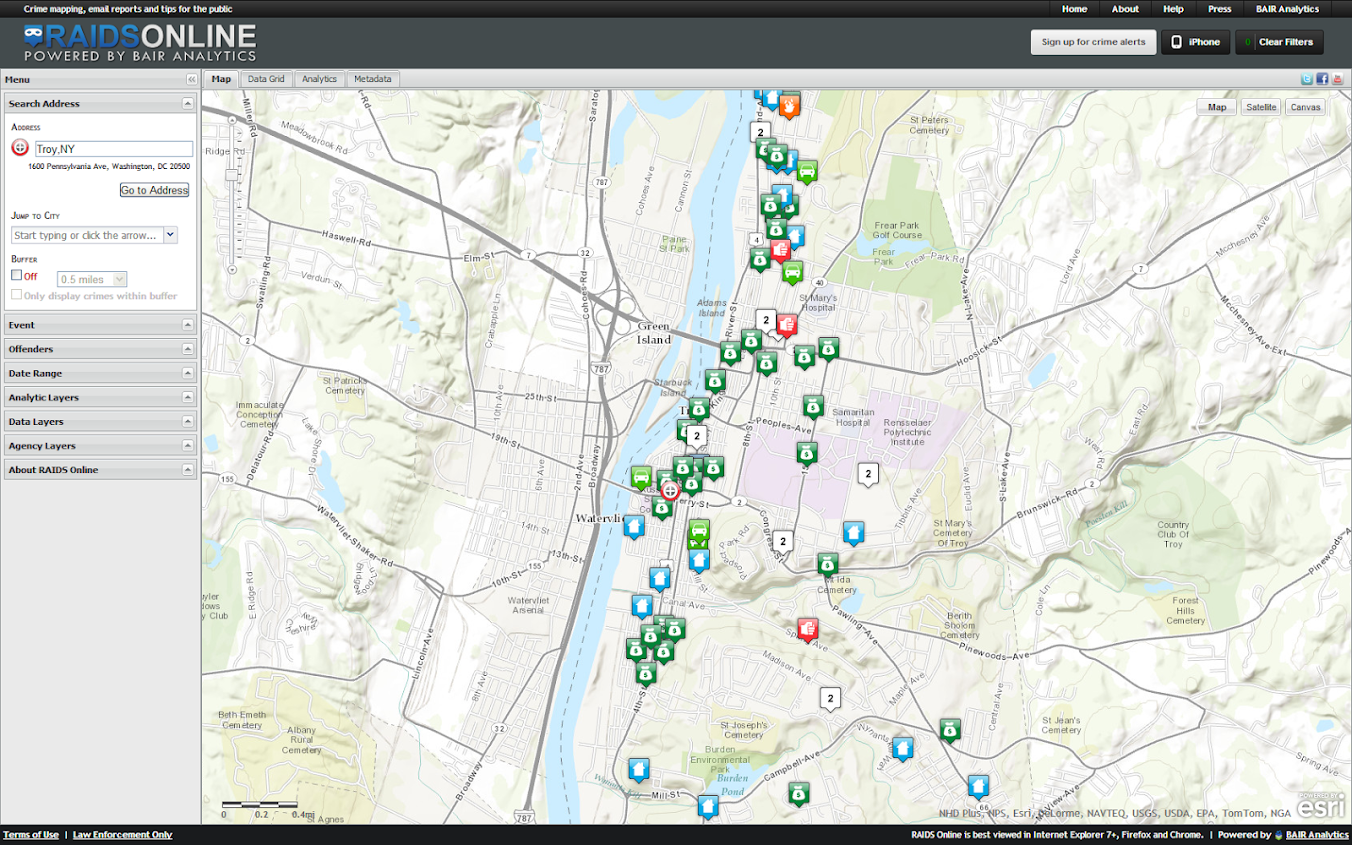Click the red address target marker on the map
Image resolution: width=1352 pixels, height=845 pixels.
pyautogui.click(x=670, y=491)
